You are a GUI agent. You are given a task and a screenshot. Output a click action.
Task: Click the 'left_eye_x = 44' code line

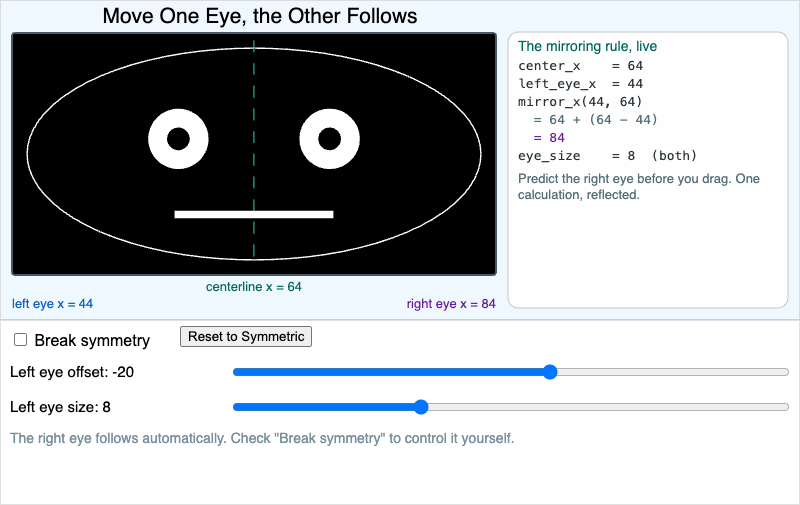coord(581,84)
